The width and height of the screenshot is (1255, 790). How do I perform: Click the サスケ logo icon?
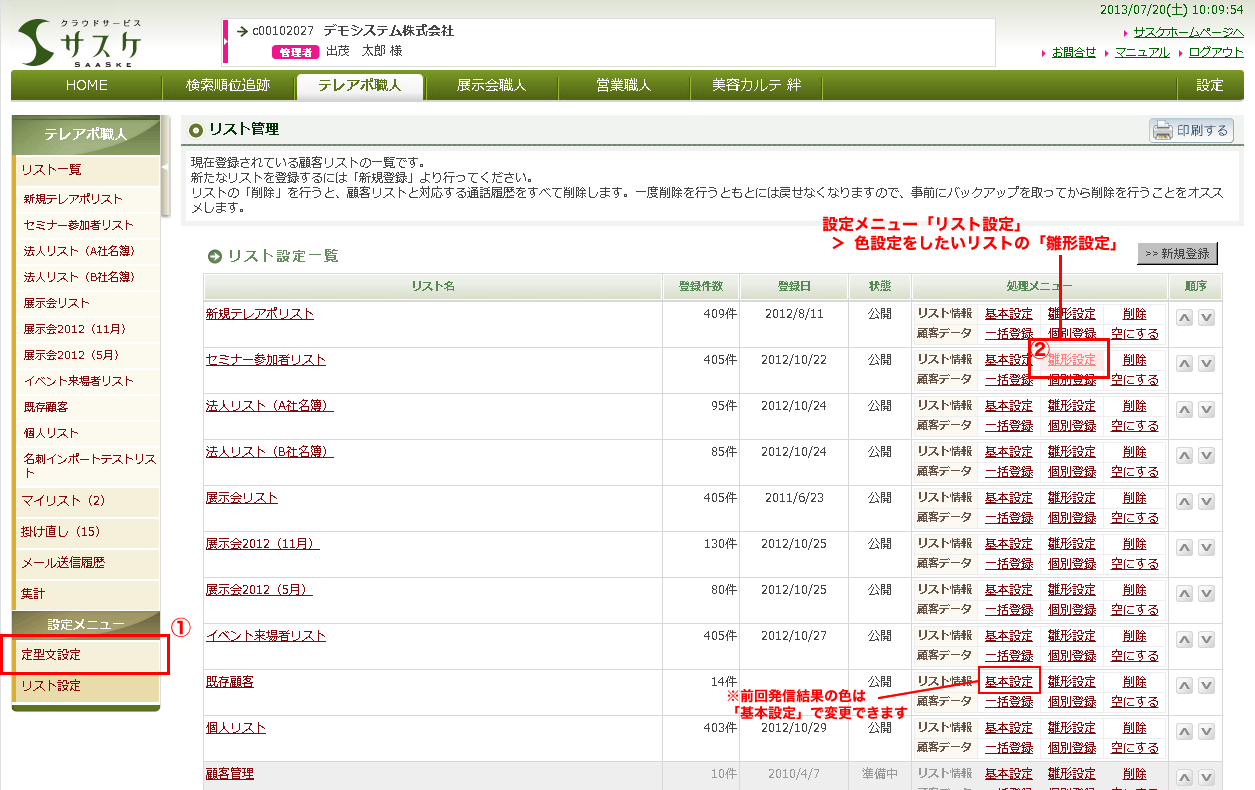[80, 42]
